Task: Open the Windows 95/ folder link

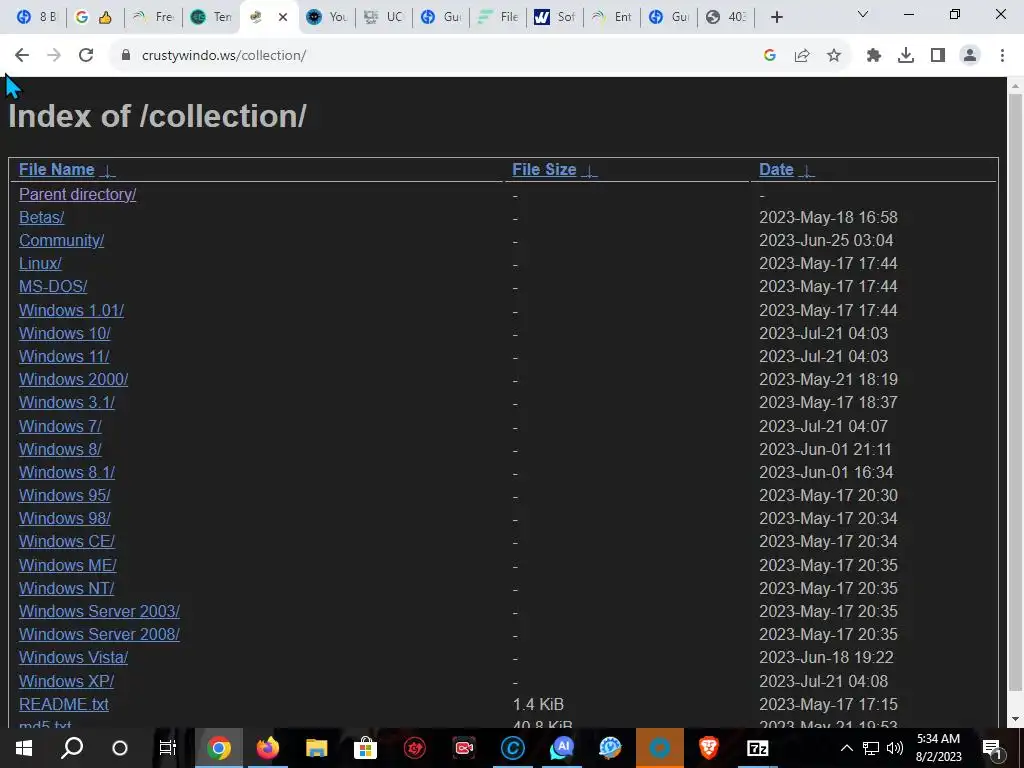Action: pos(65,496)
